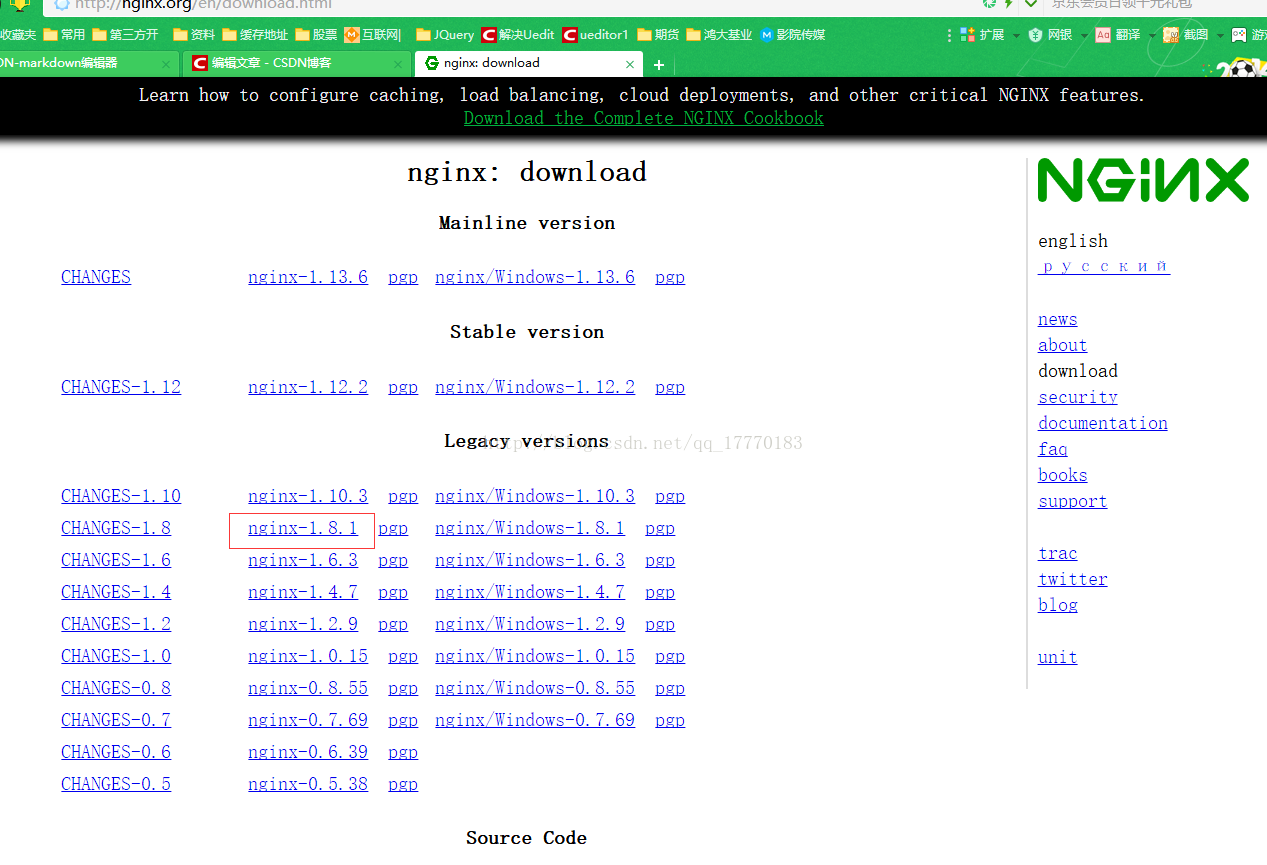Screen dimensions: 1267x865
Task: Open the ueditor1 bookmark
Action: point(596,35)
